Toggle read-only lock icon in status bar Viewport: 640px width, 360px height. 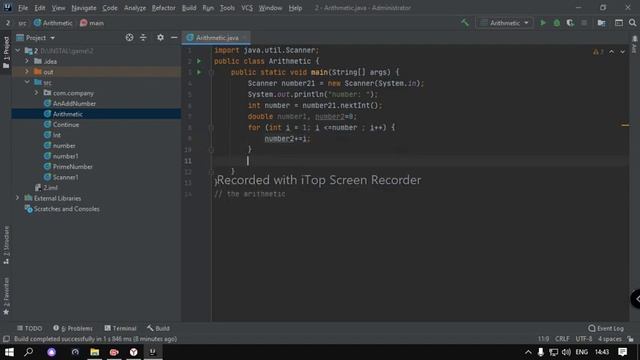[x=631, y=339]
